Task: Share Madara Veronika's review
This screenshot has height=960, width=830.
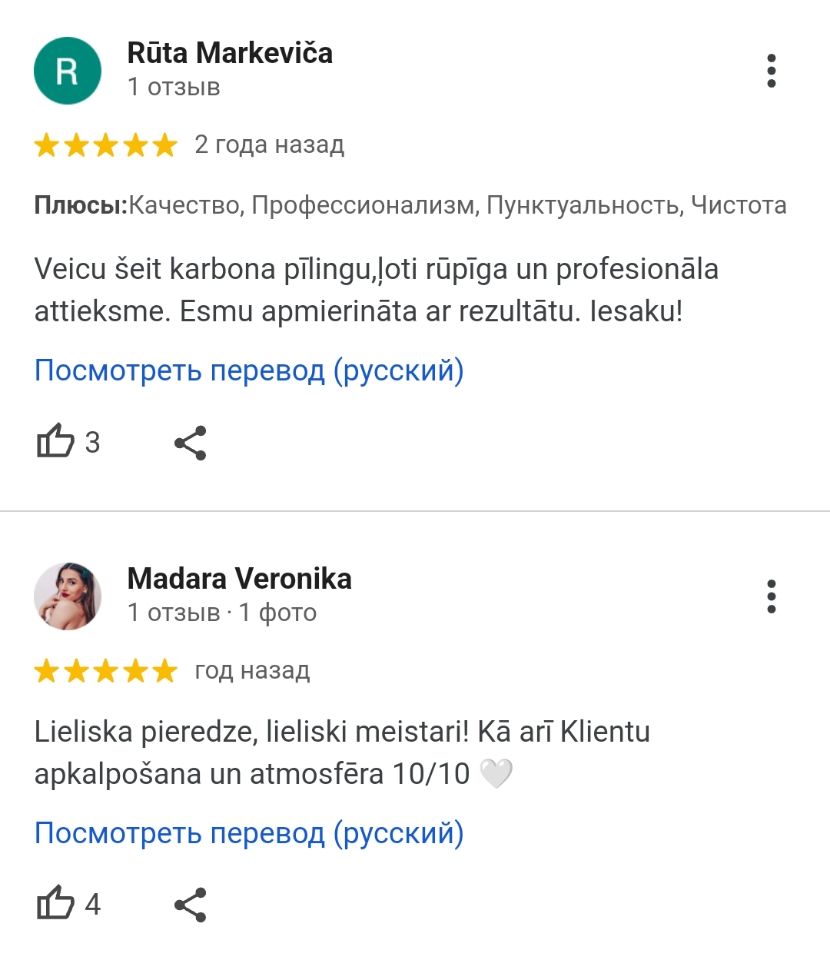Action: (x=190, y=905)
